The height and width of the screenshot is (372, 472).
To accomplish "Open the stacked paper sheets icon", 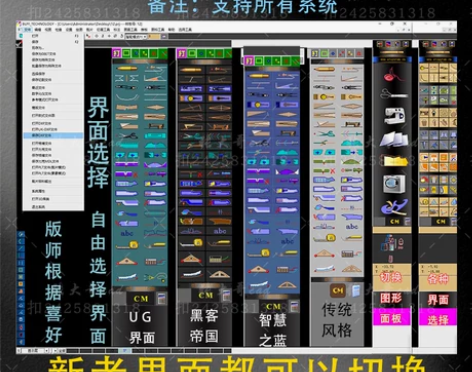I will click(394, 139).
